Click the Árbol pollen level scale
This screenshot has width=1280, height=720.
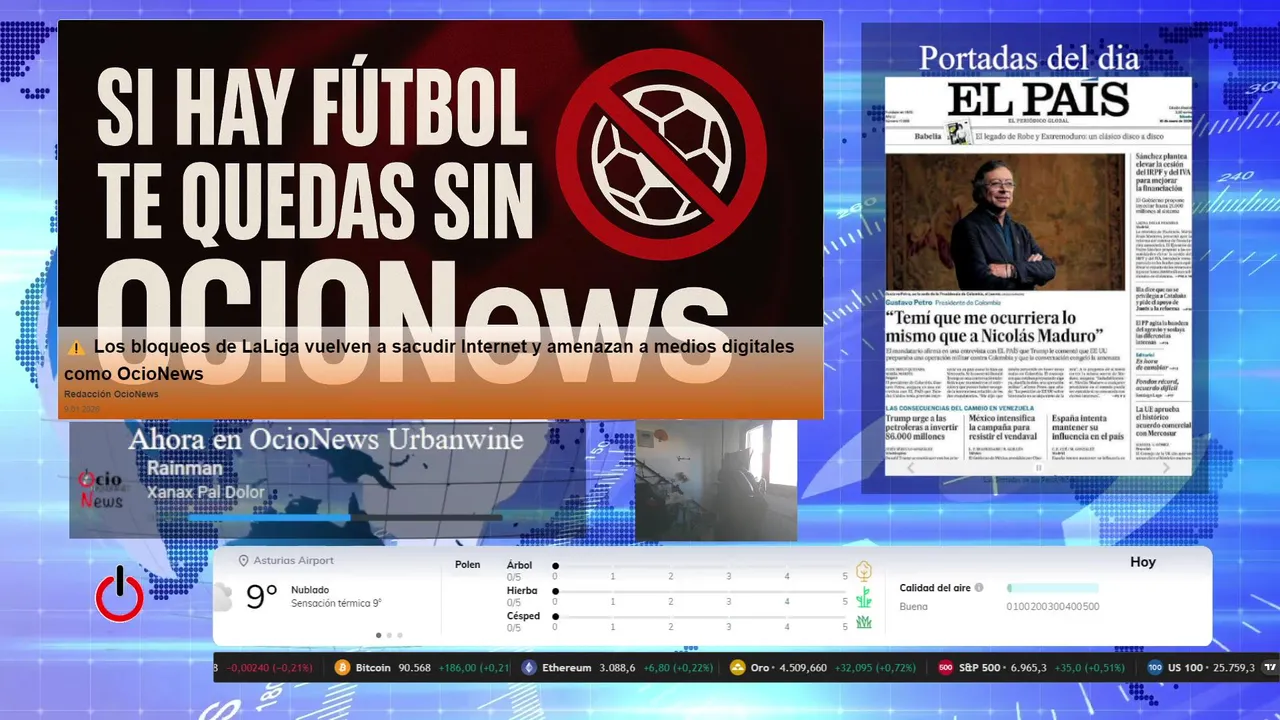(700, 571)
